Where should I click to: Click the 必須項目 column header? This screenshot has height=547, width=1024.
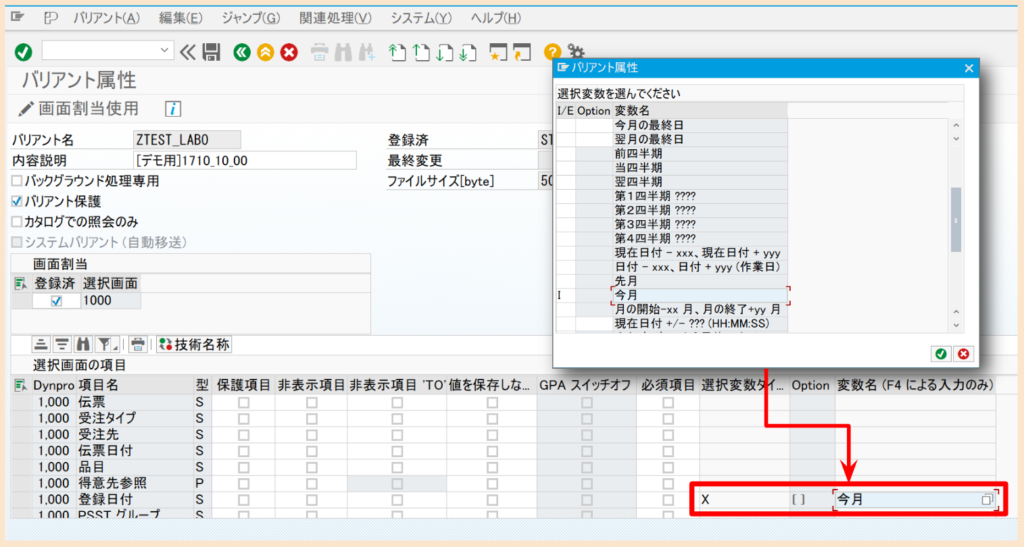[667, 386]
